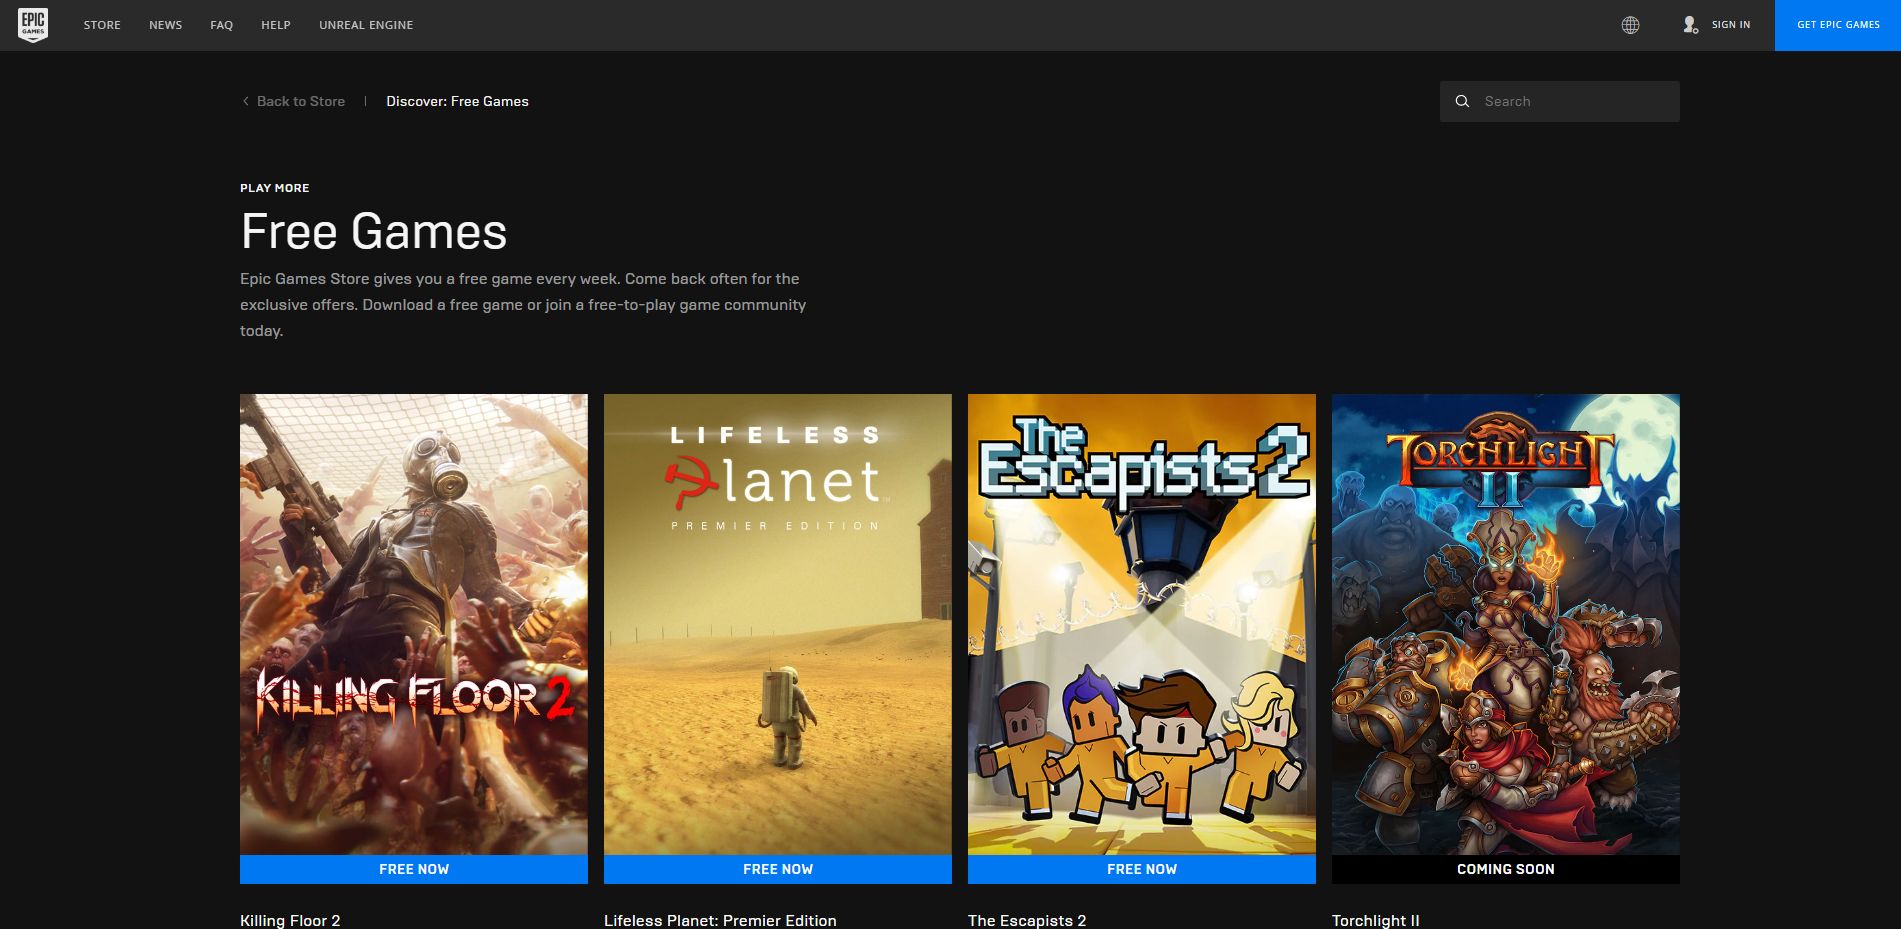Go Back to Store
Viewport: 1901px width, 929px height.
(x=301, y=101)
